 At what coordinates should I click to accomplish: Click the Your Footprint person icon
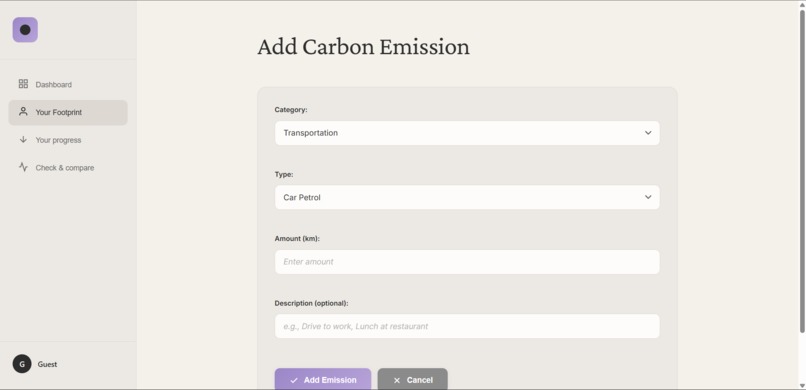tap(23, 112)
